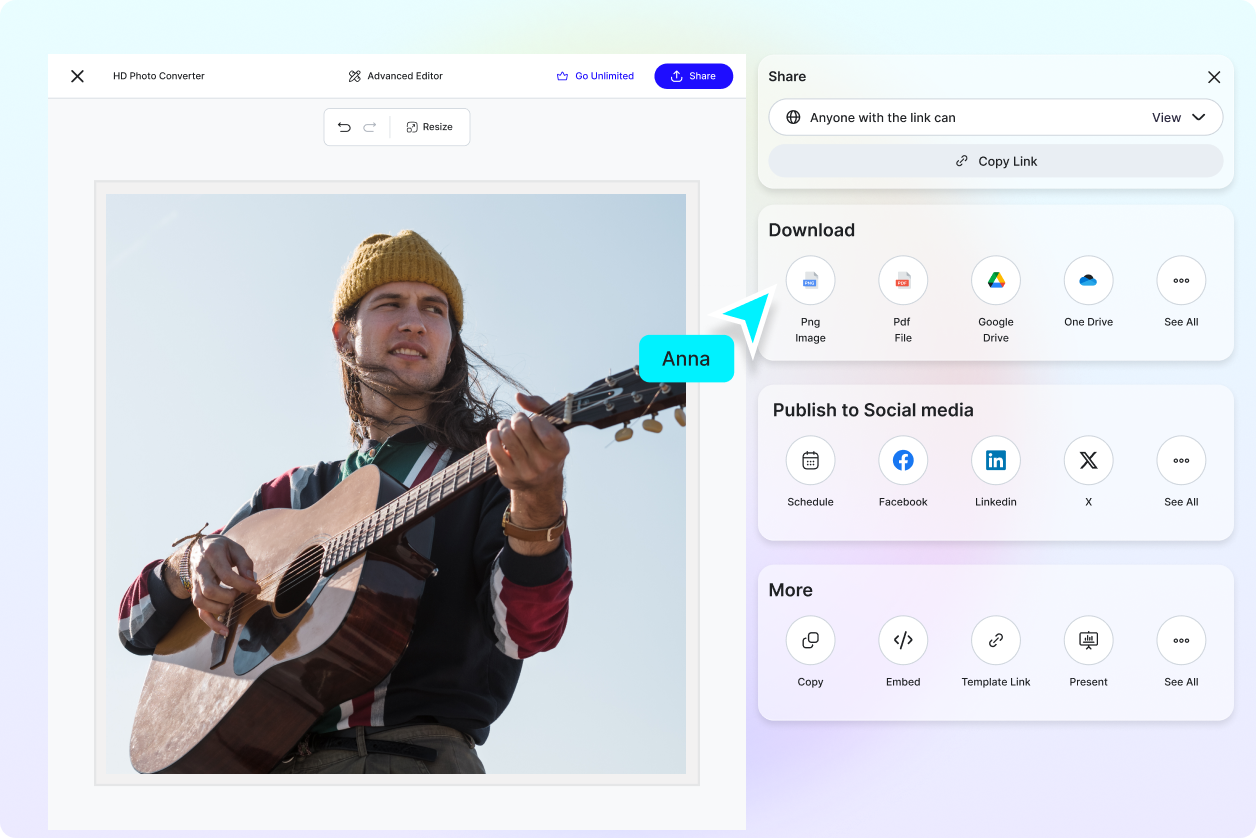See All social media publishing options
Image resolution: width=1256 pixels, height=838 pixels.
tap(1181, 461)
